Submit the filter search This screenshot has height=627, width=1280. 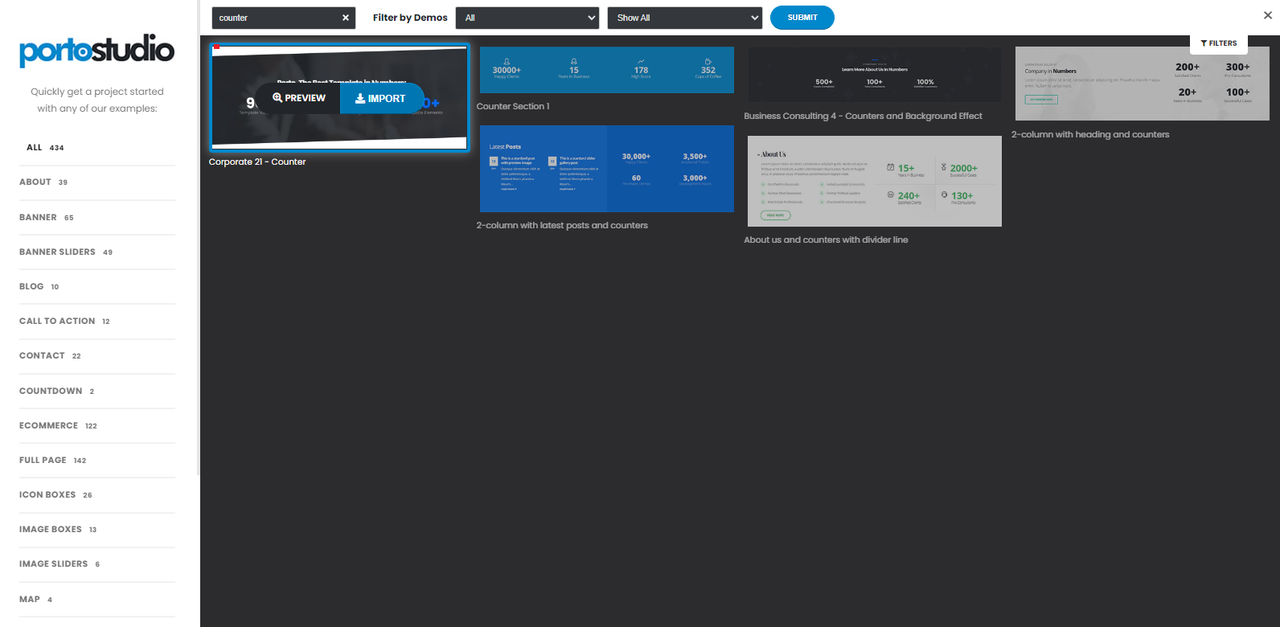802,18
